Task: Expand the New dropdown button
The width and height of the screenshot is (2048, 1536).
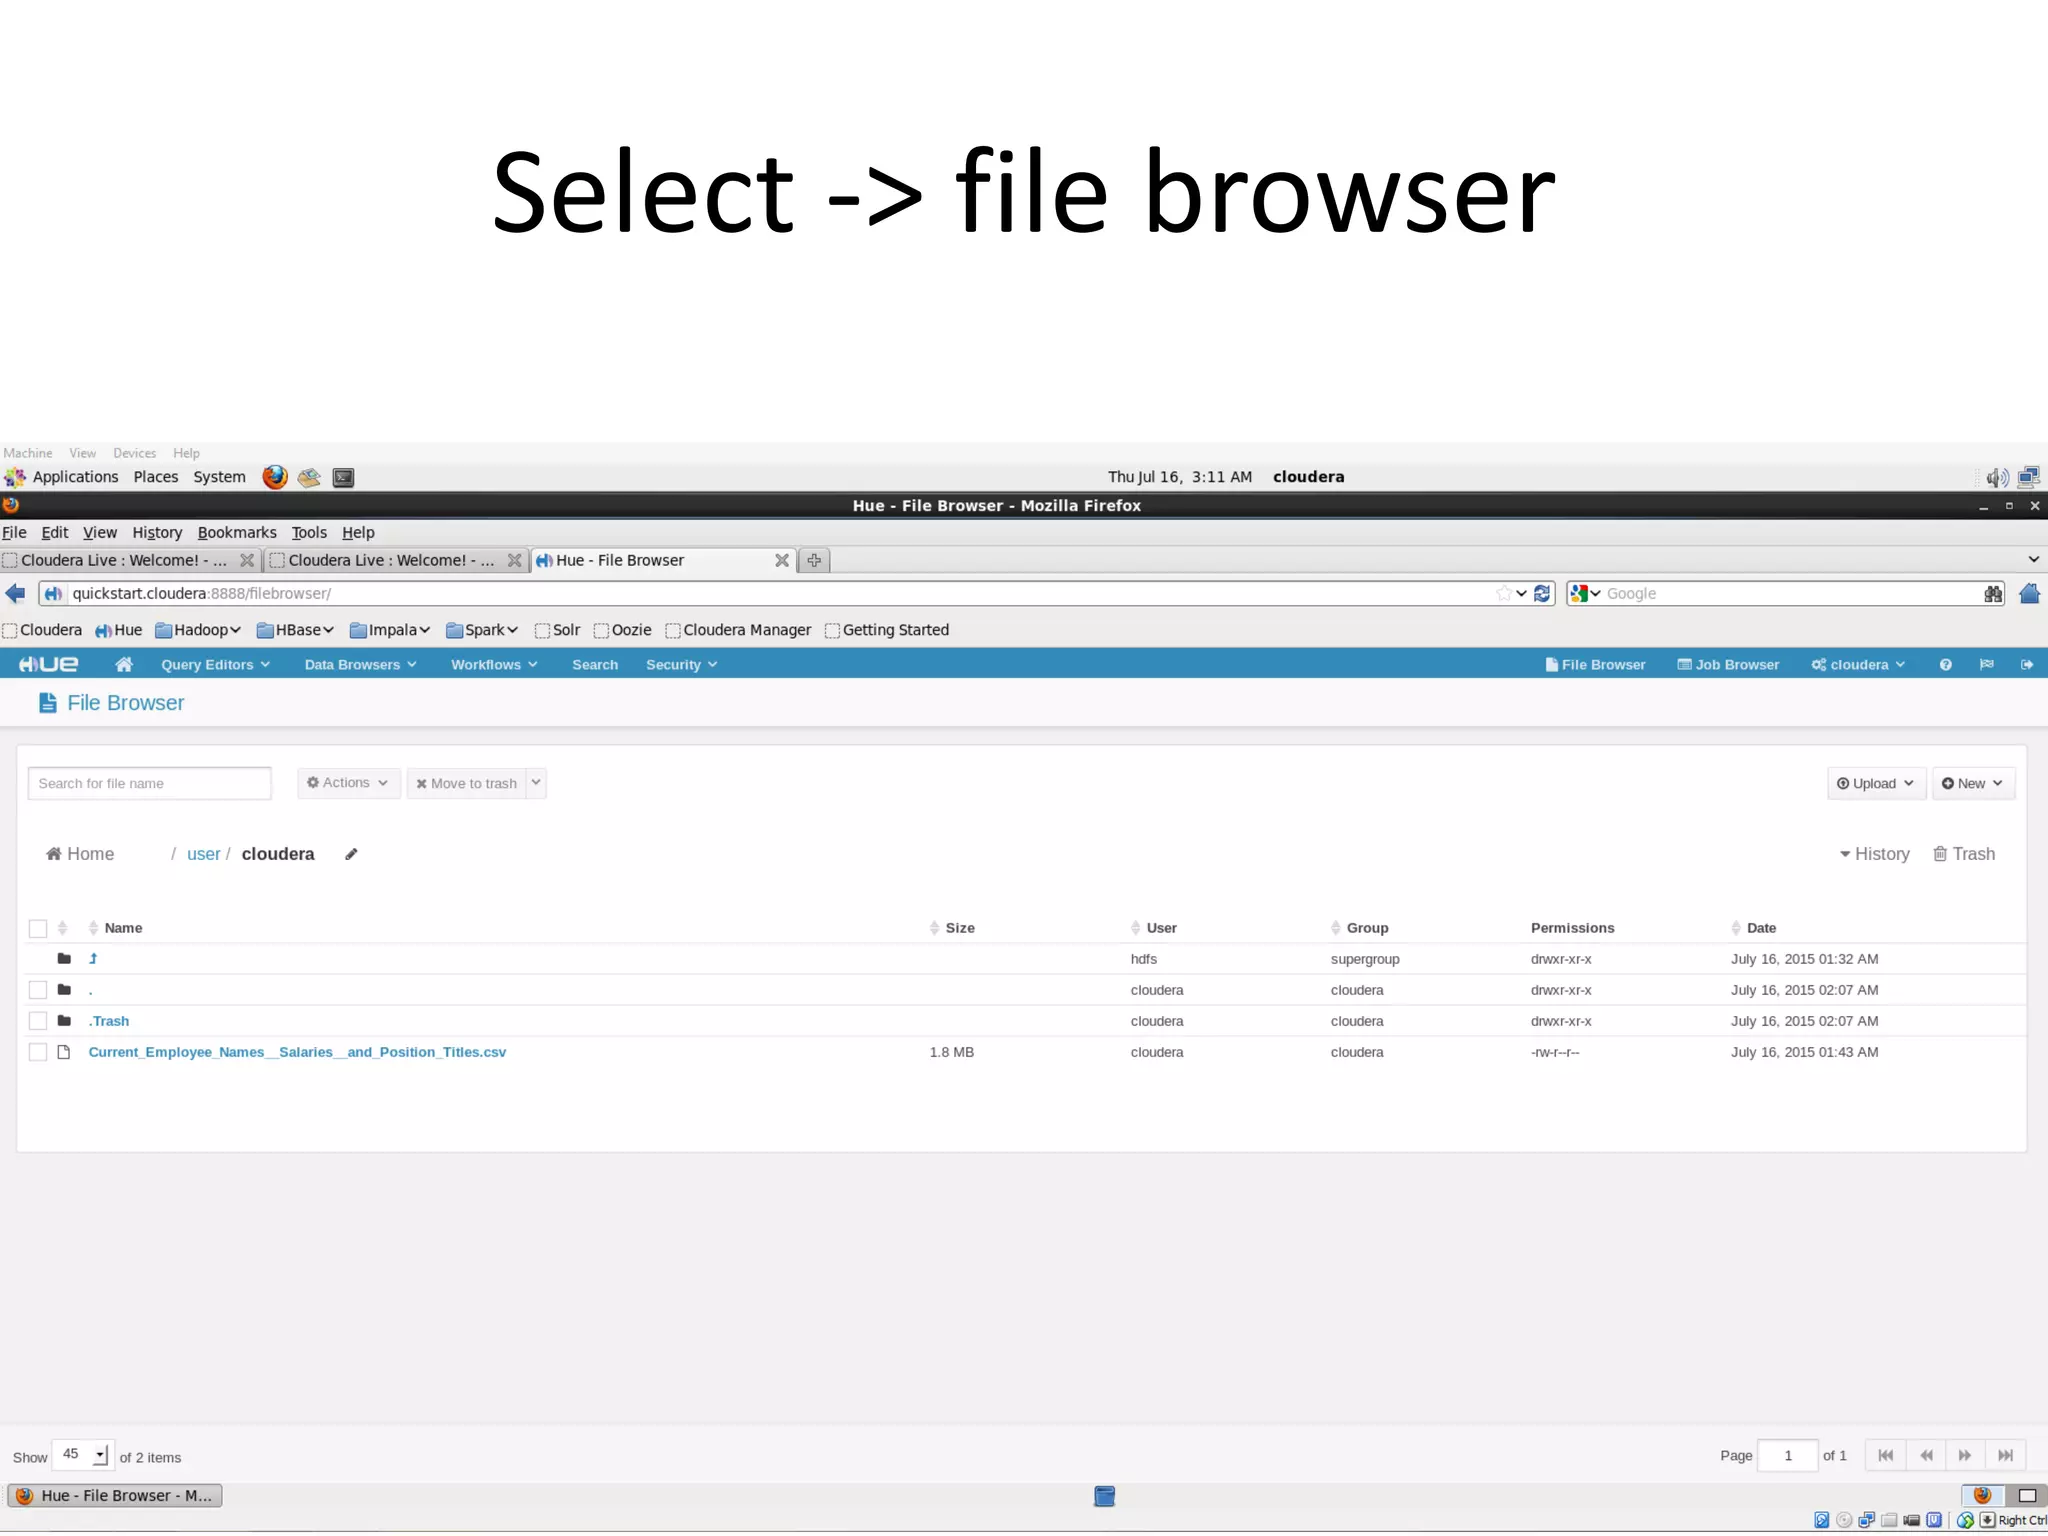Action: click(1972, 783)
